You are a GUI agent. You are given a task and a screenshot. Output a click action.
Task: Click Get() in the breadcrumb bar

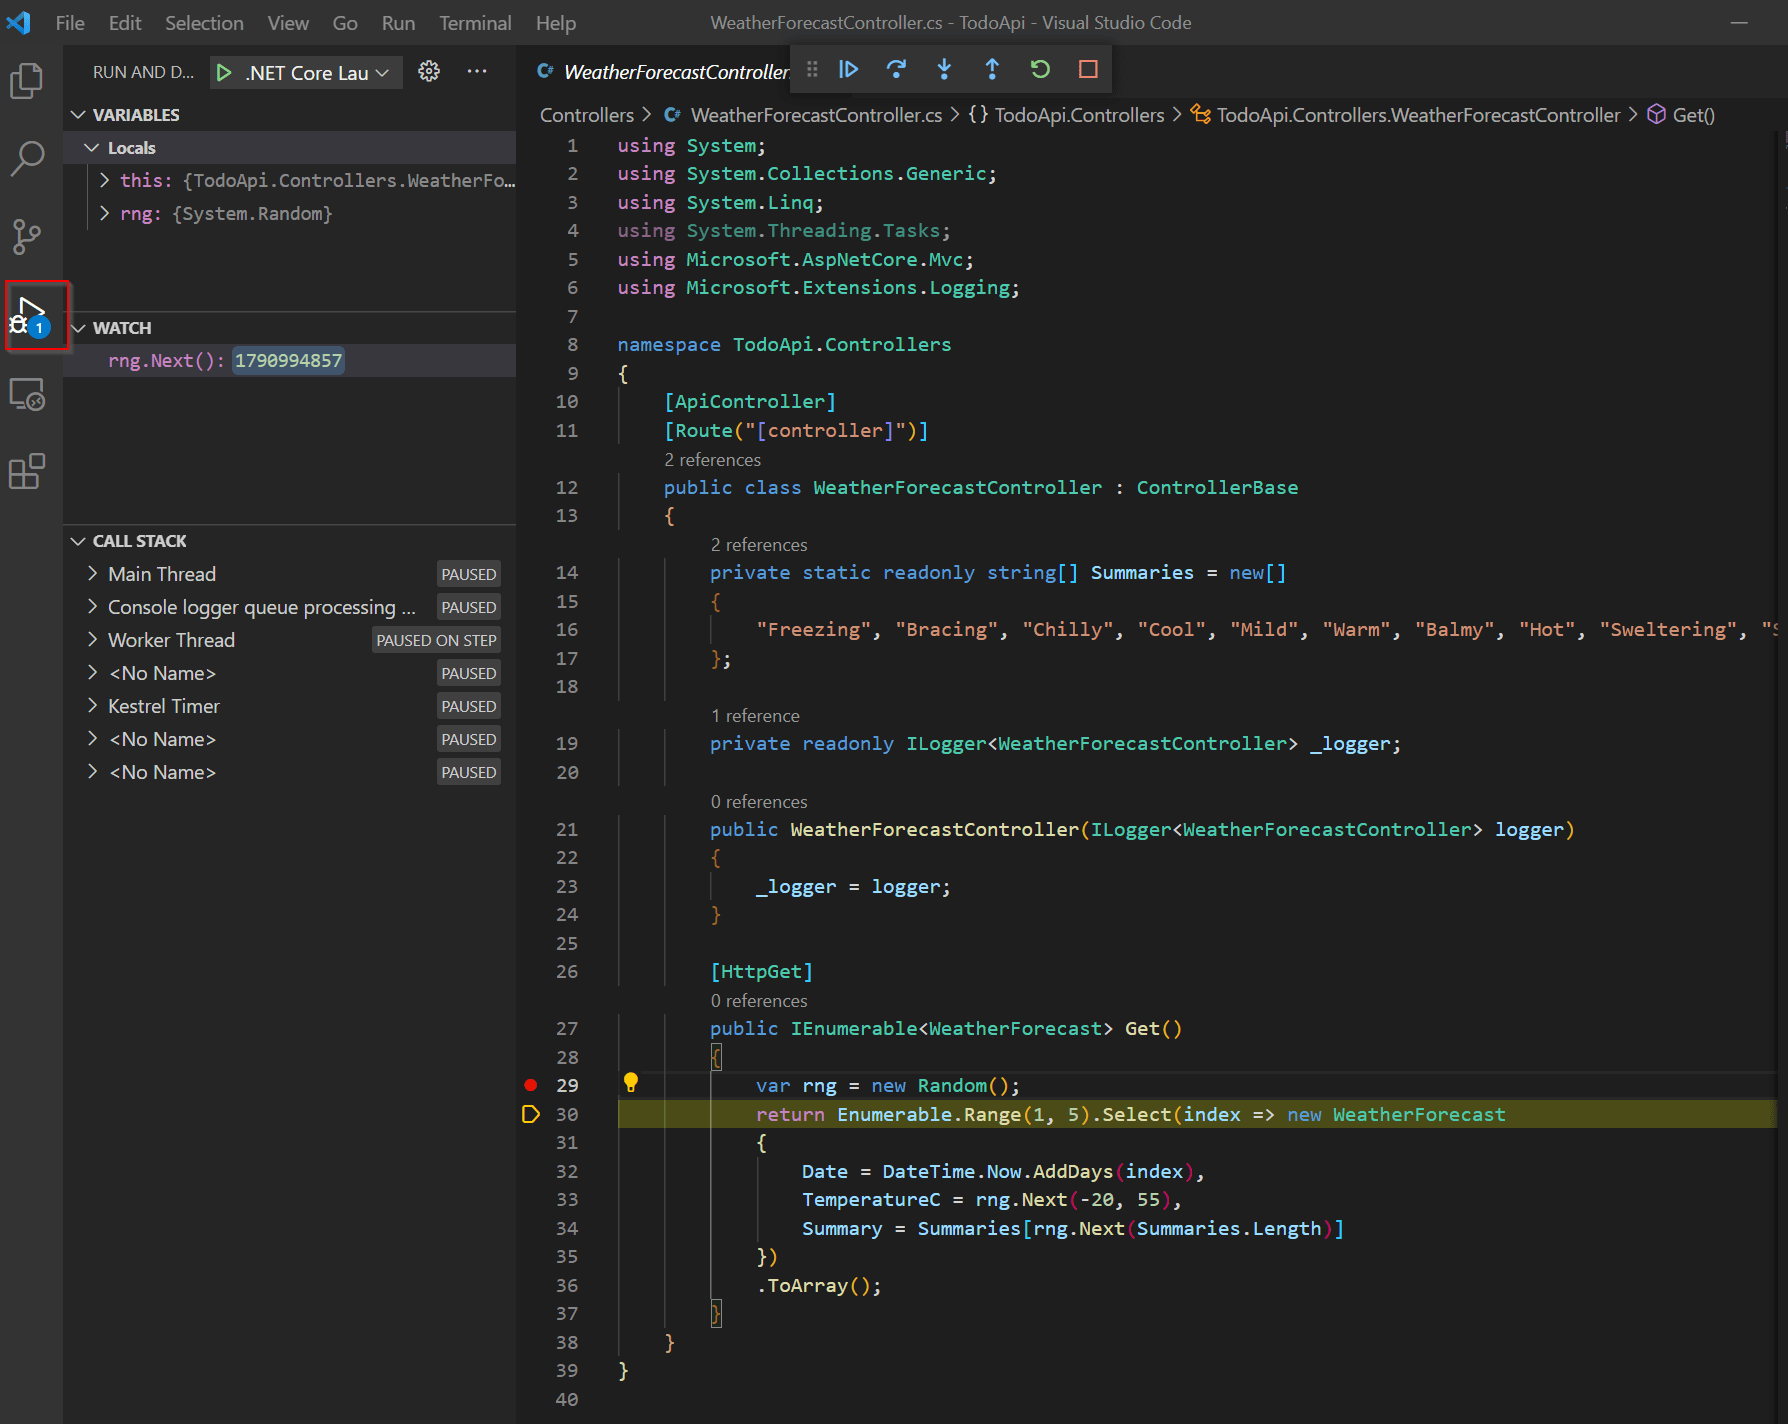(x=1693, y=115)
